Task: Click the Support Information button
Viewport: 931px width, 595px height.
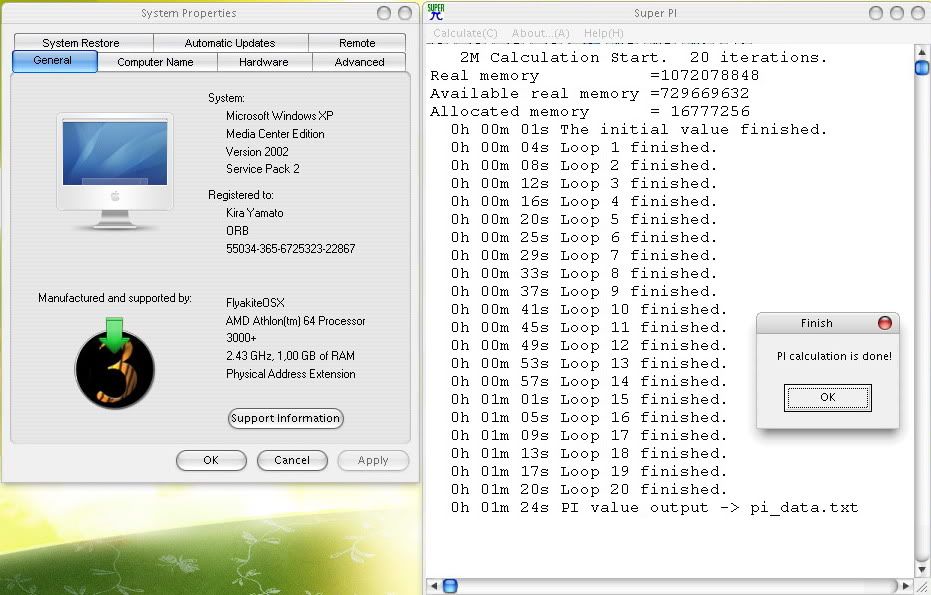Action: pyautogui.click(x=286, y=418)
